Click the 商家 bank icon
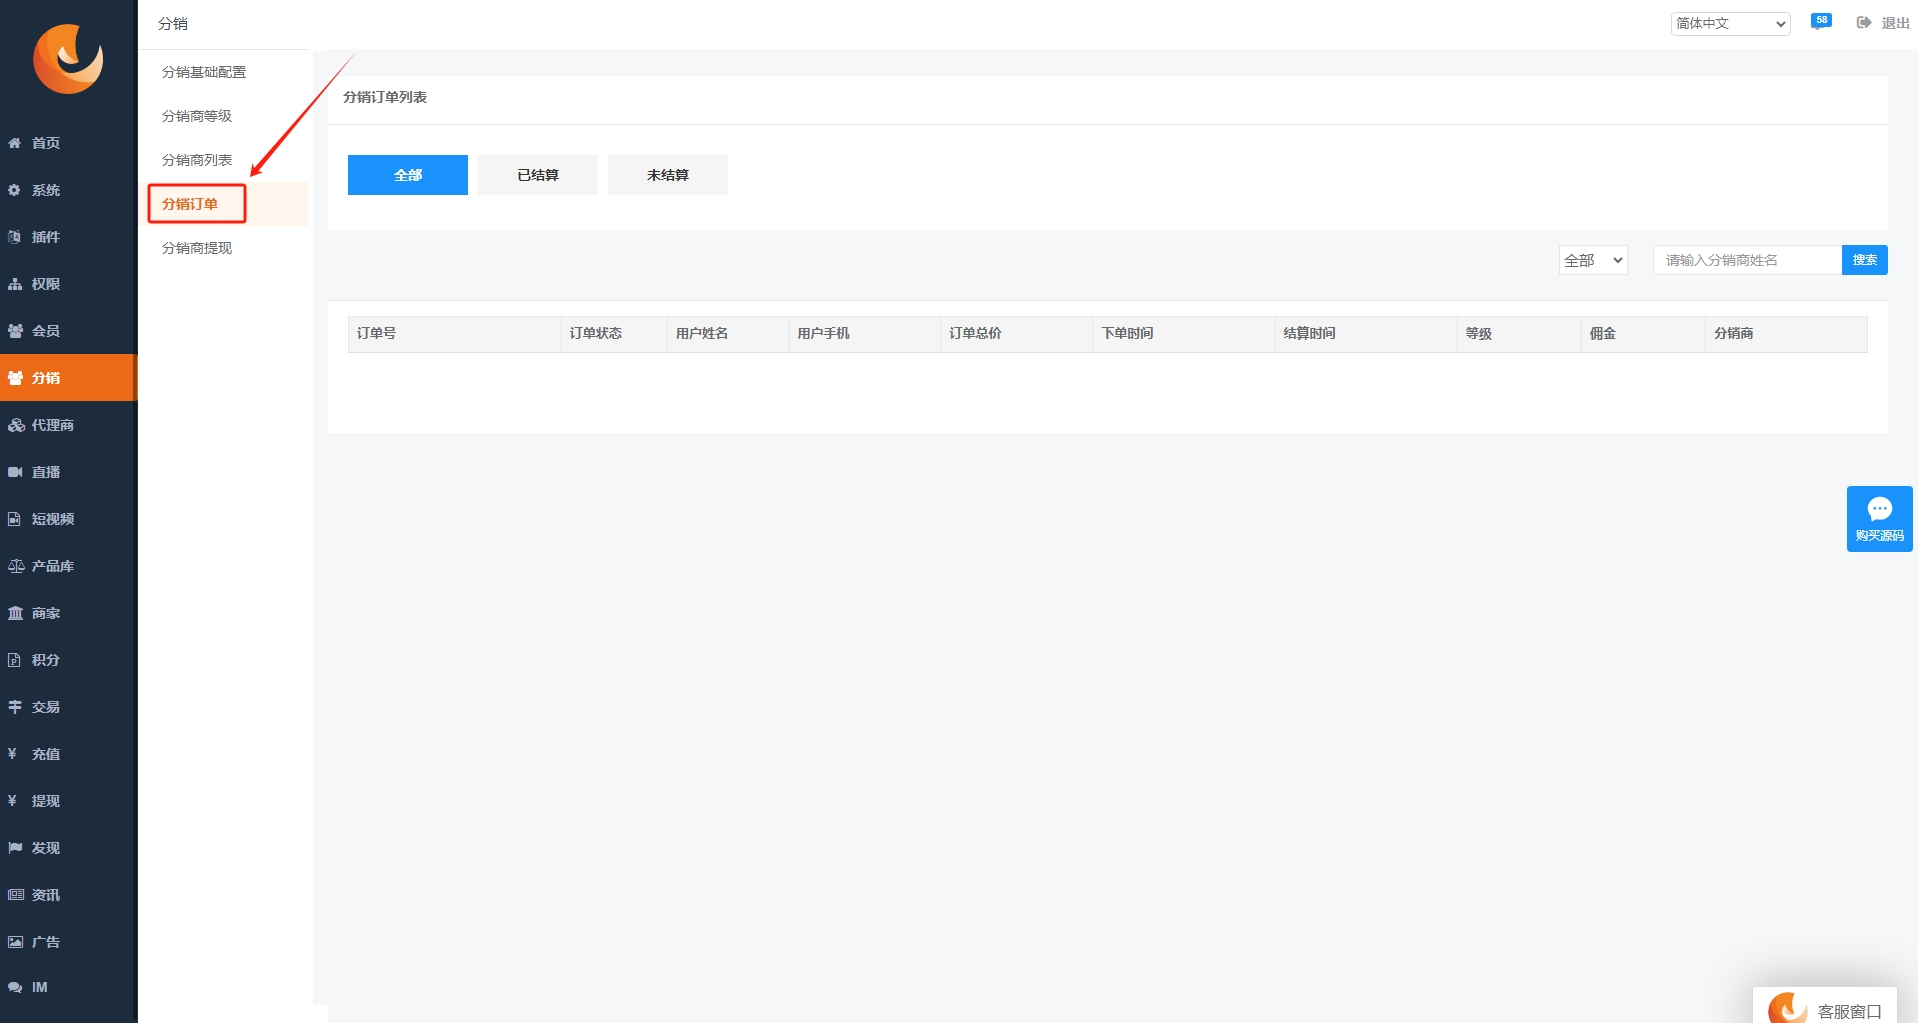The height and width of the screenshot is (1023, 1918). point(15,613)
